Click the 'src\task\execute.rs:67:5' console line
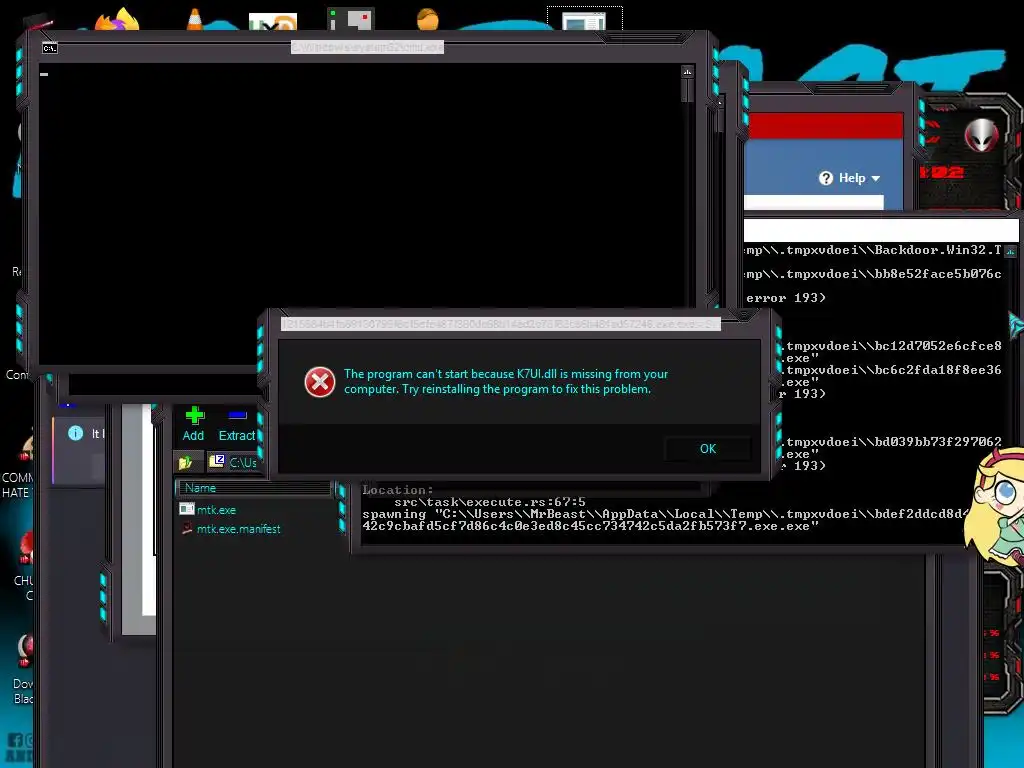The height and width of the screenshot is (768, 1024). pyautogui.click(x=490, y=502)
